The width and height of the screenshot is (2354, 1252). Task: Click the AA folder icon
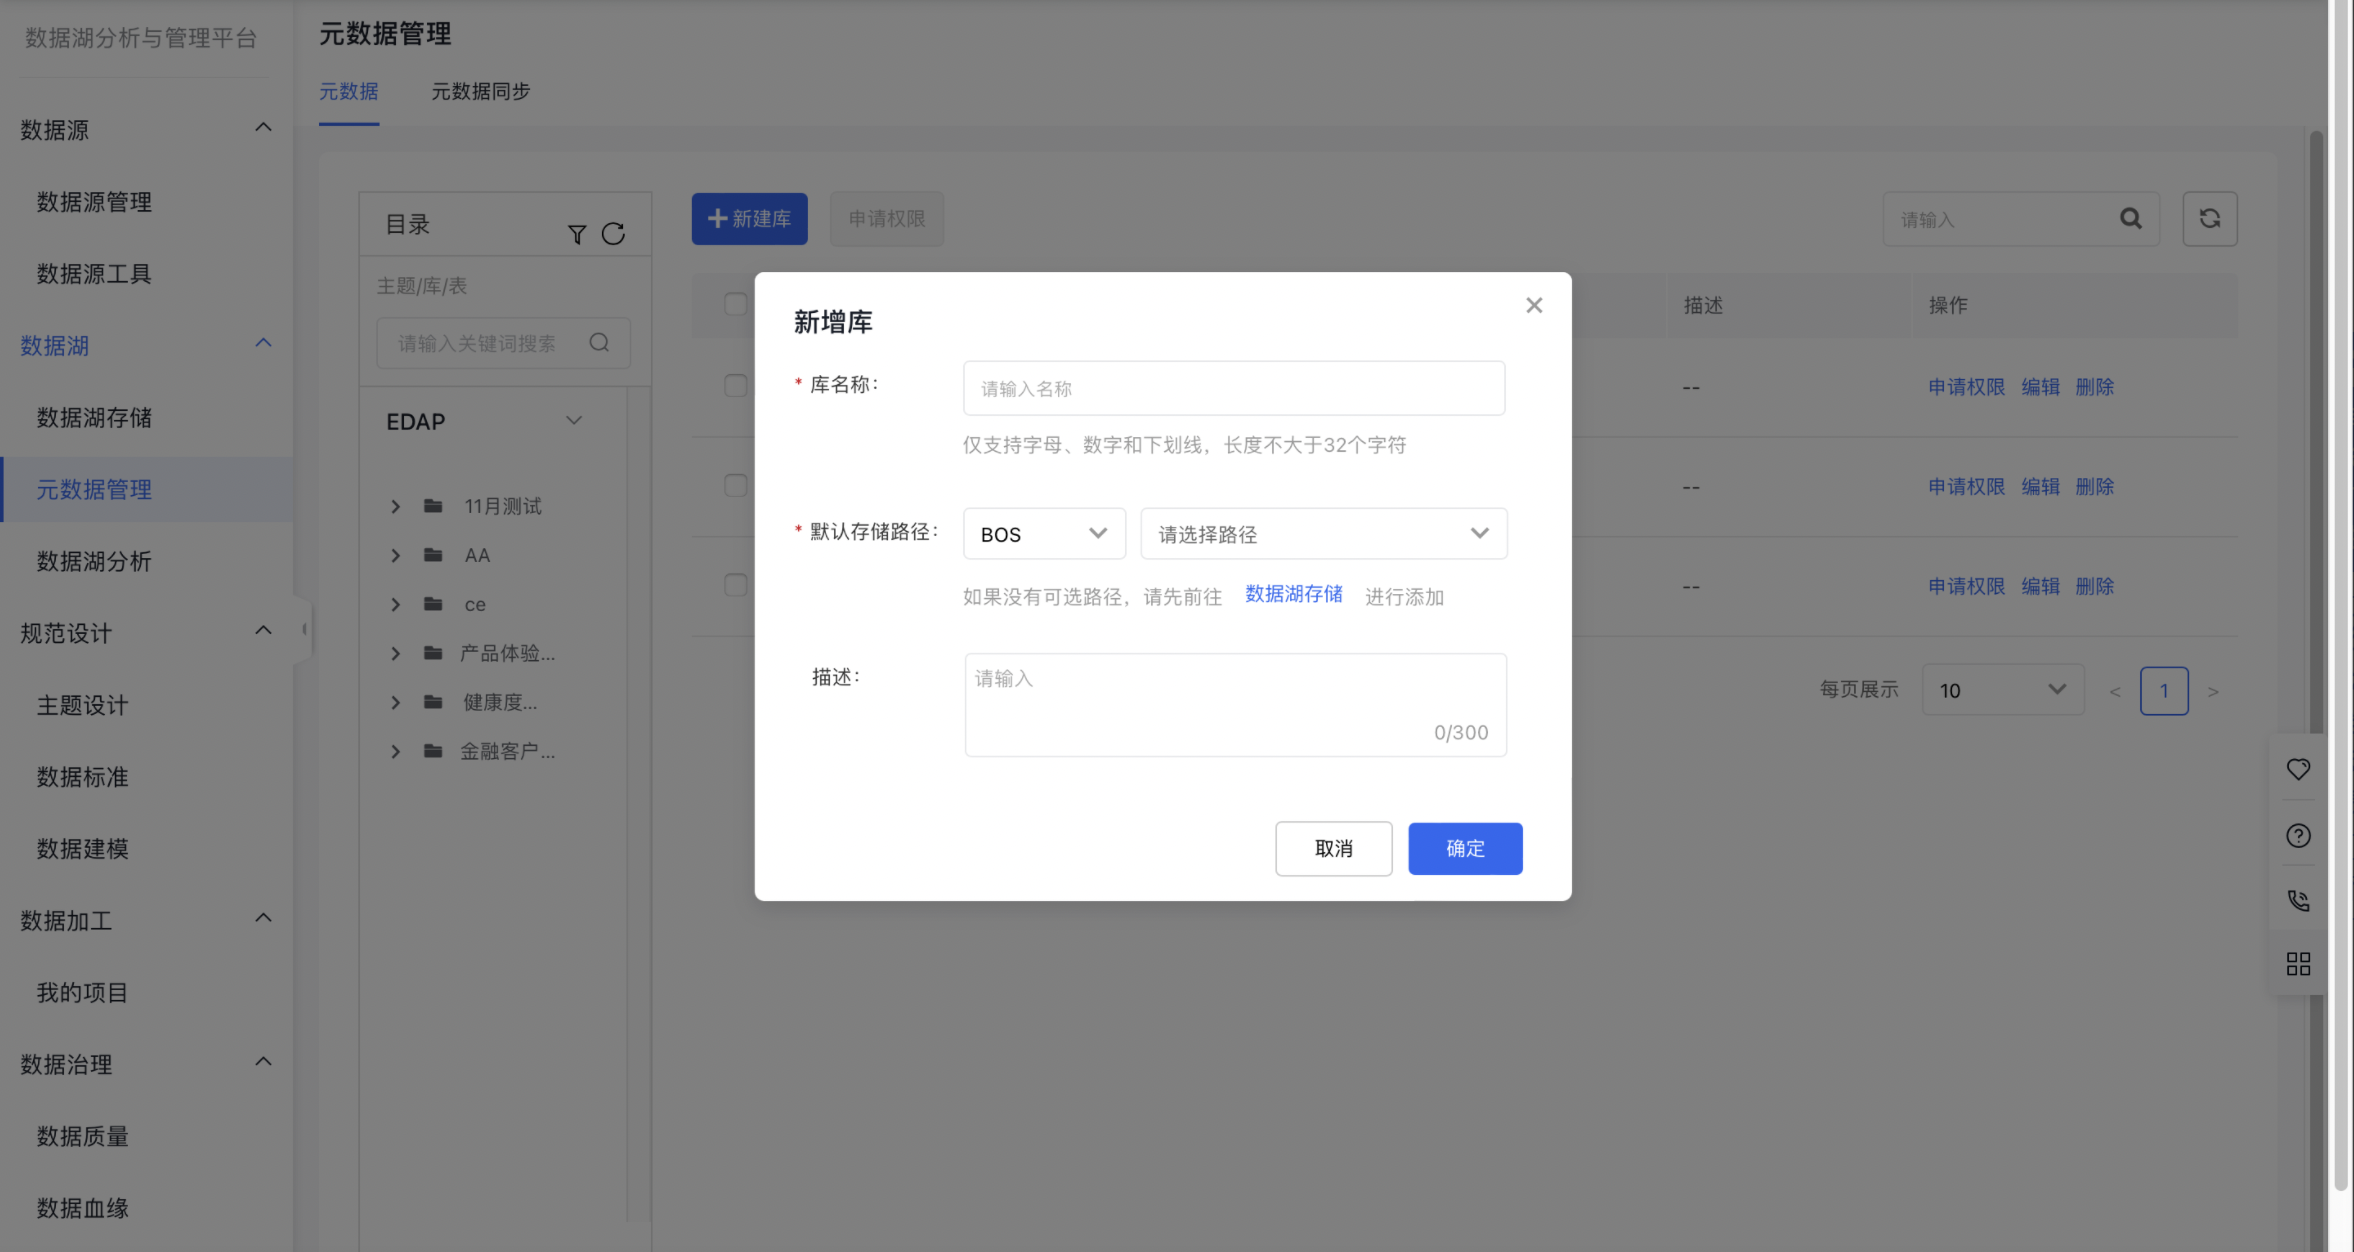click(x=433, y=555)
